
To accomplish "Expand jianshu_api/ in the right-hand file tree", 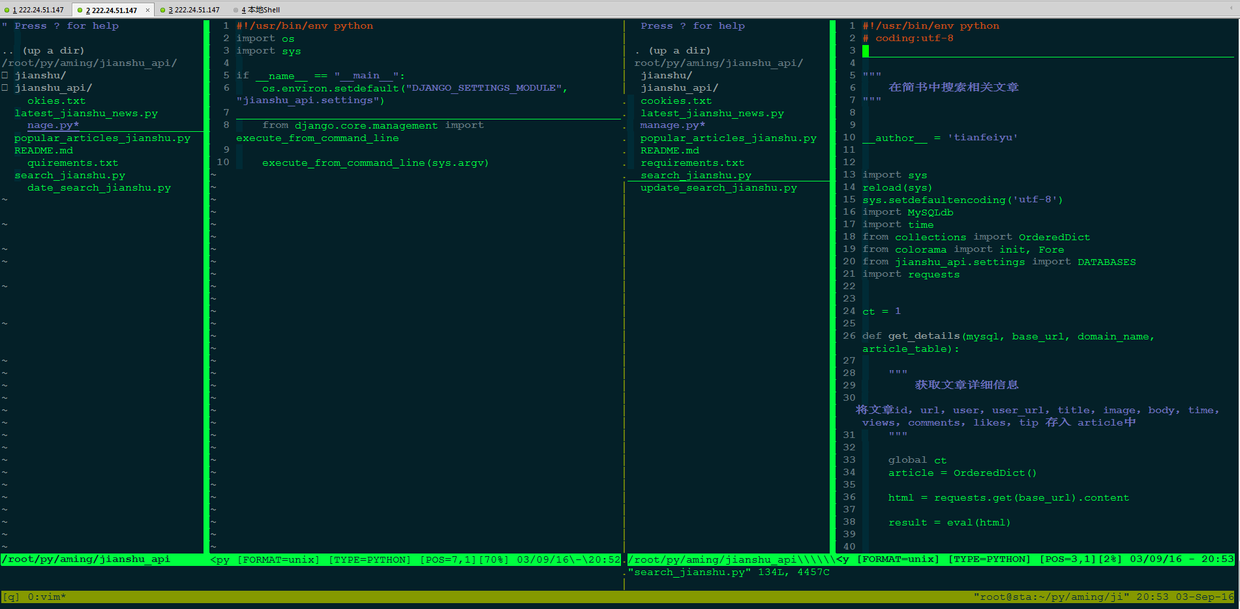I will tap(679, 88).
